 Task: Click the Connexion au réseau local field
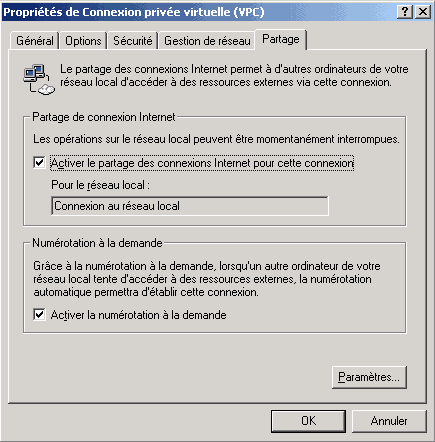point(190,206)
